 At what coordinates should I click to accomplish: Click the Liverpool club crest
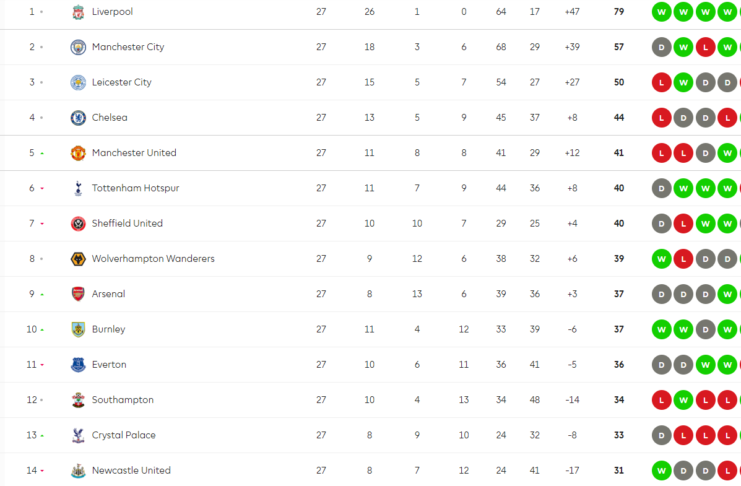pos(78,12)
